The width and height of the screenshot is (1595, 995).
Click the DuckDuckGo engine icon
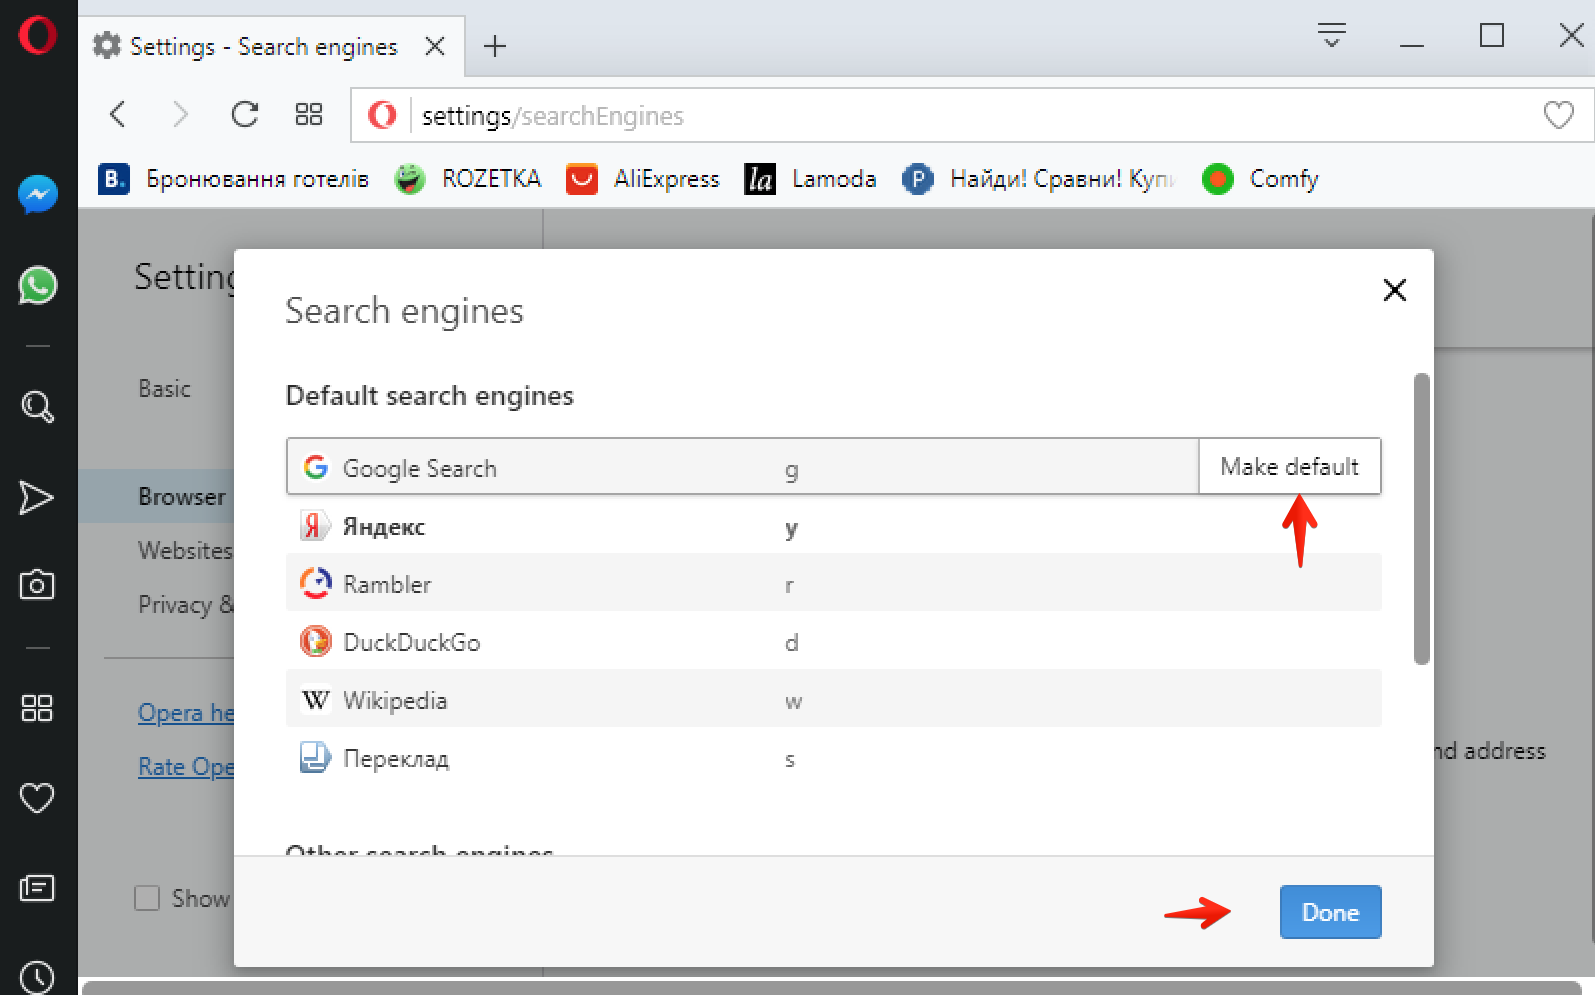pos(316,641)
